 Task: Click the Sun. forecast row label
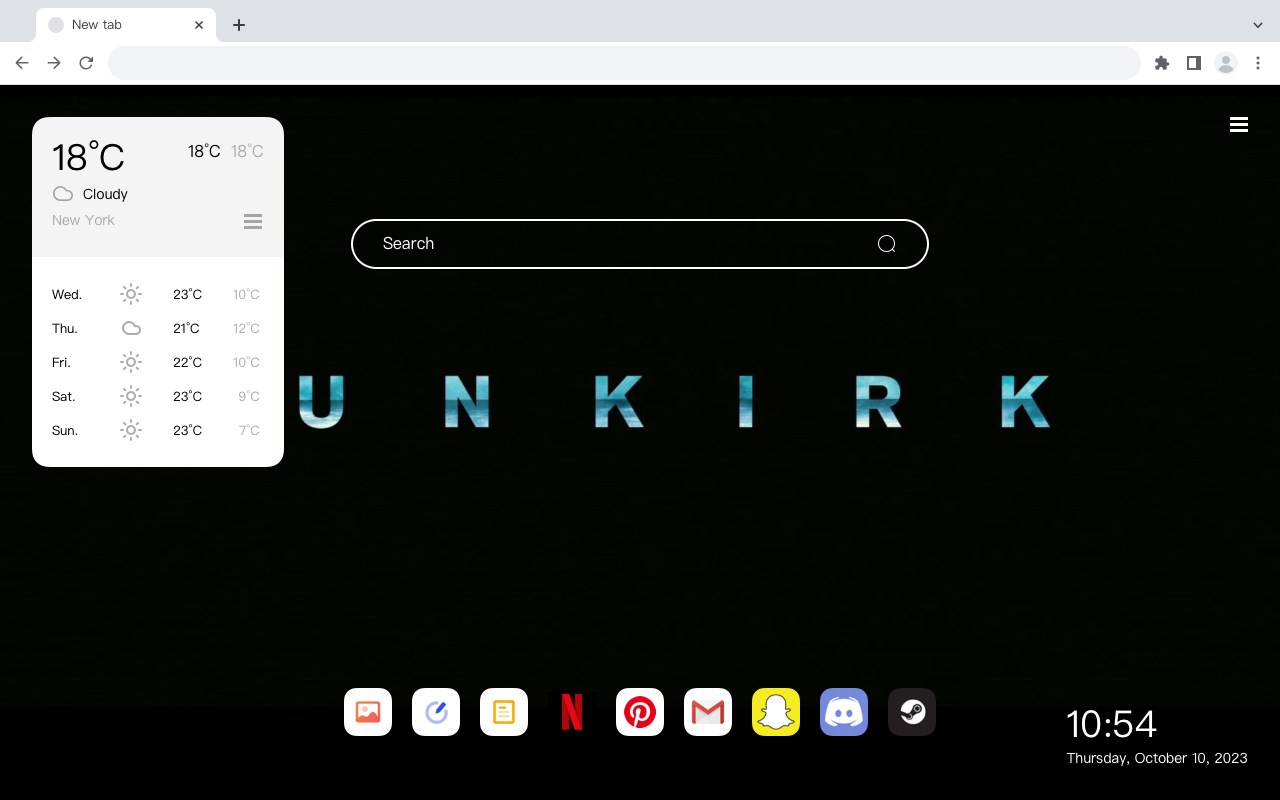pos(65,431)
